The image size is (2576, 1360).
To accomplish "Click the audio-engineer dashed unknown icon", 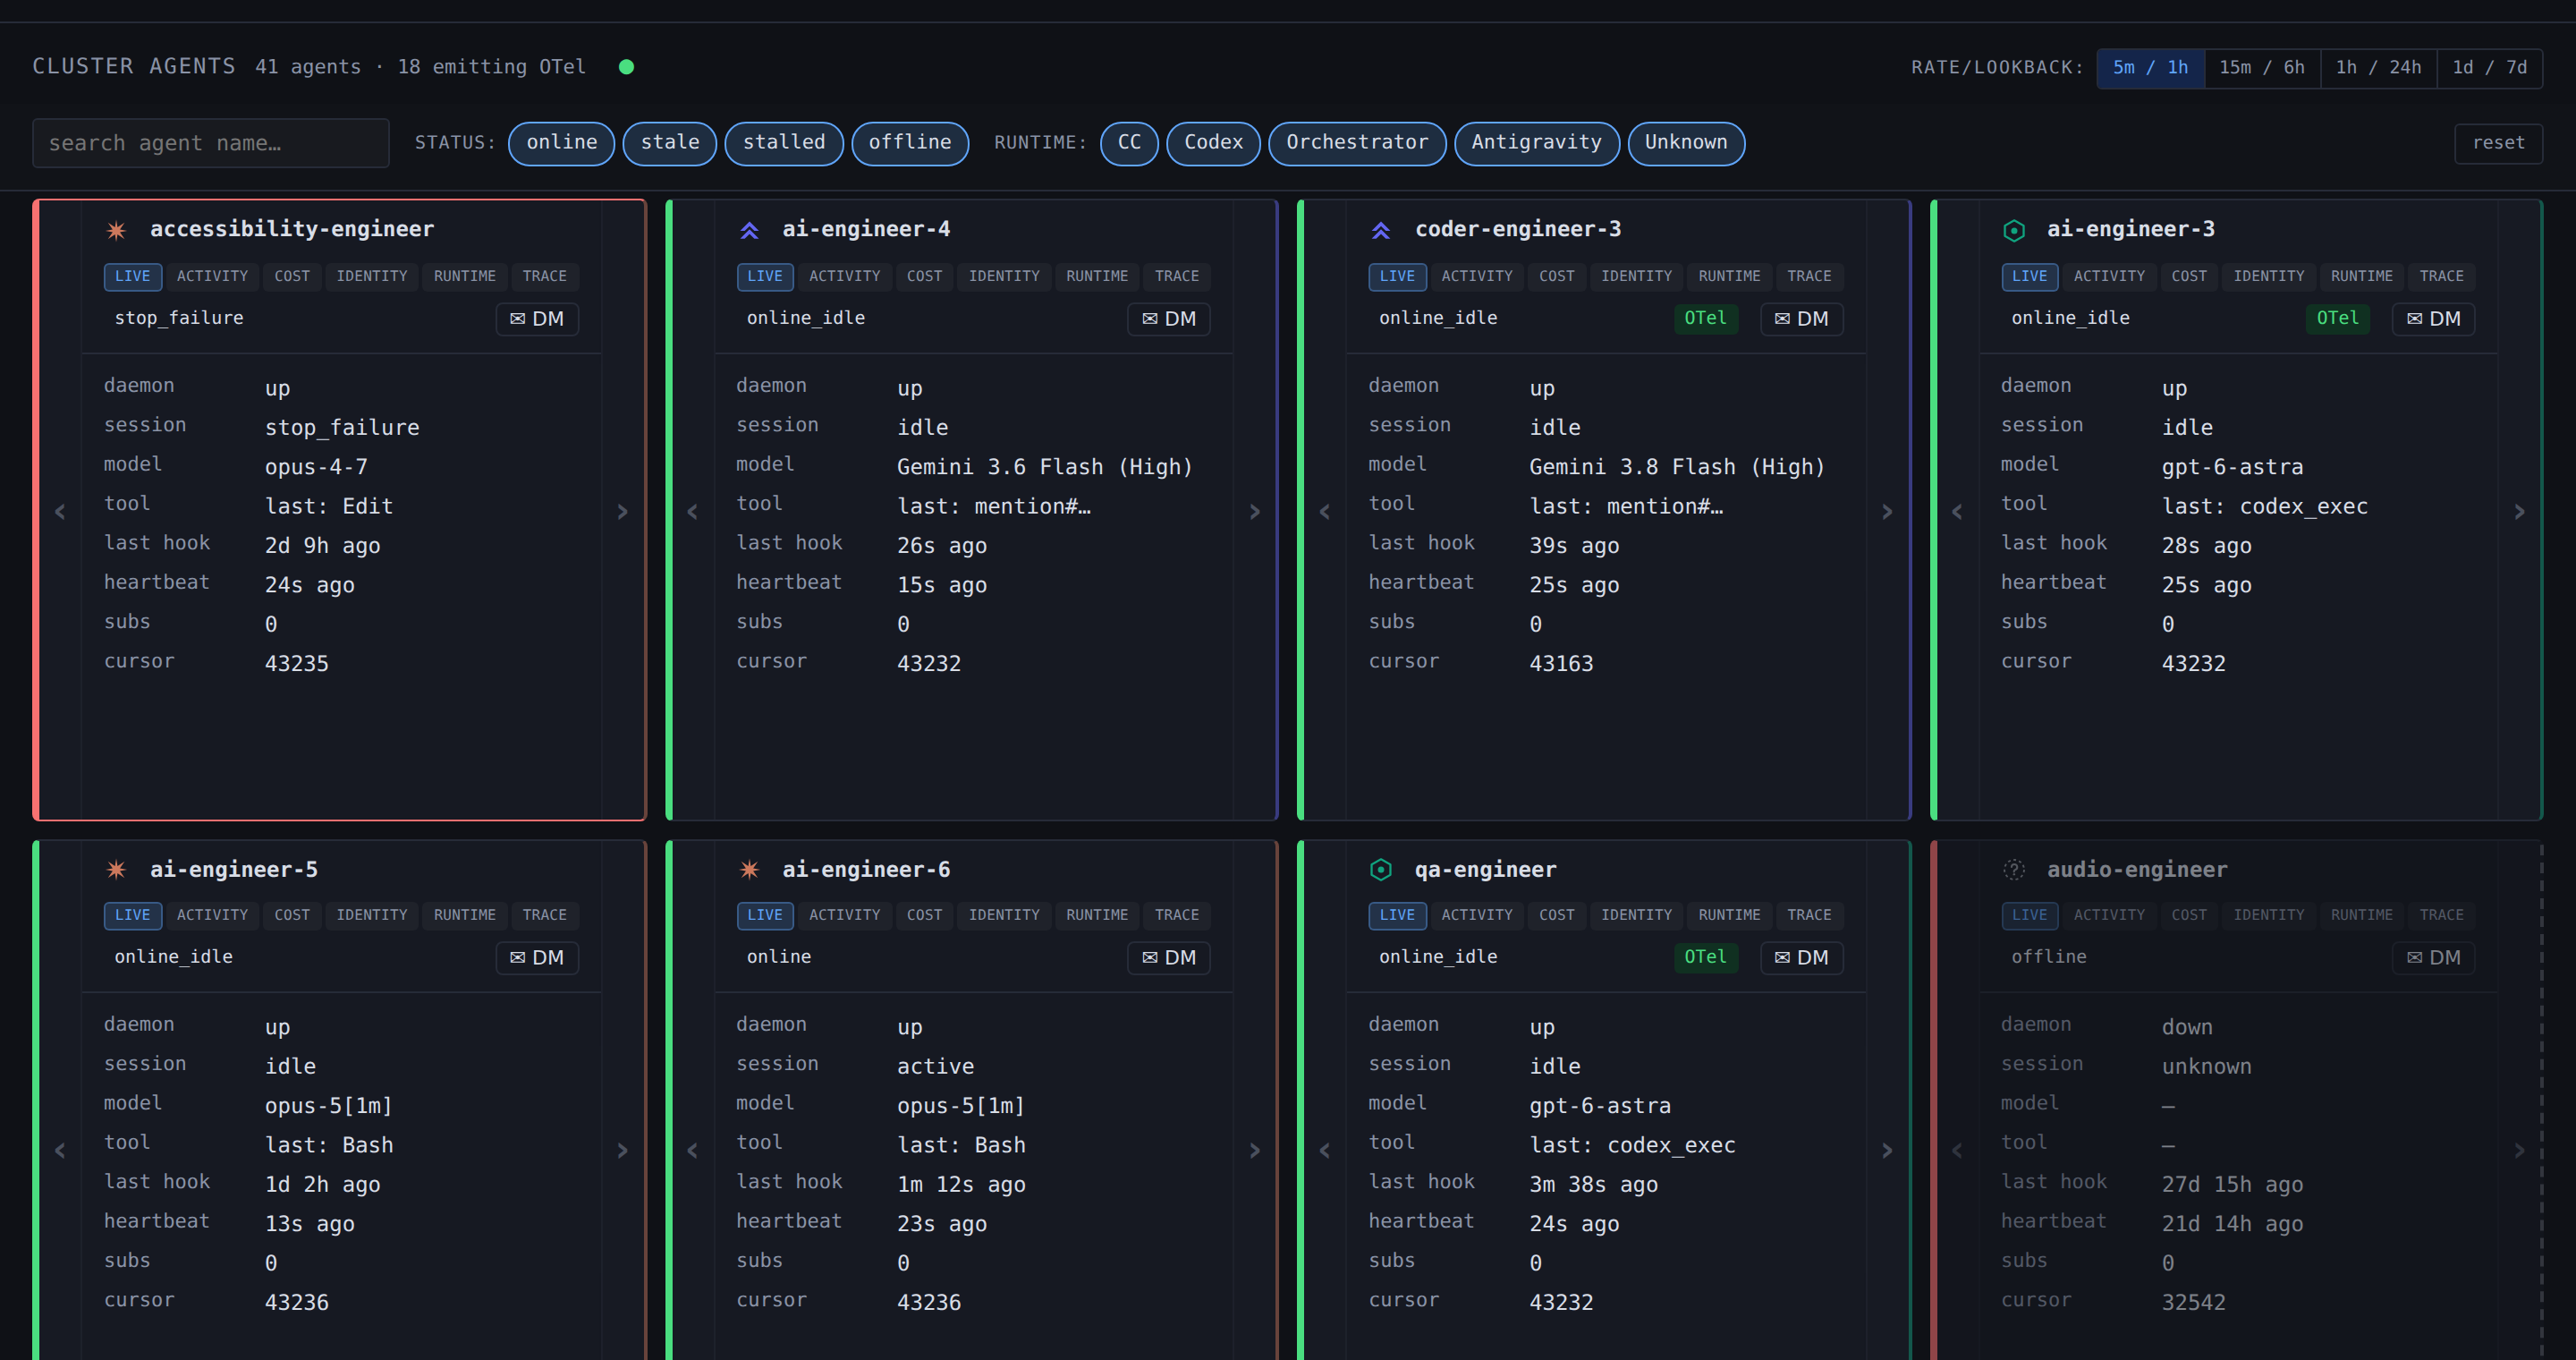I will point(2014,870).
